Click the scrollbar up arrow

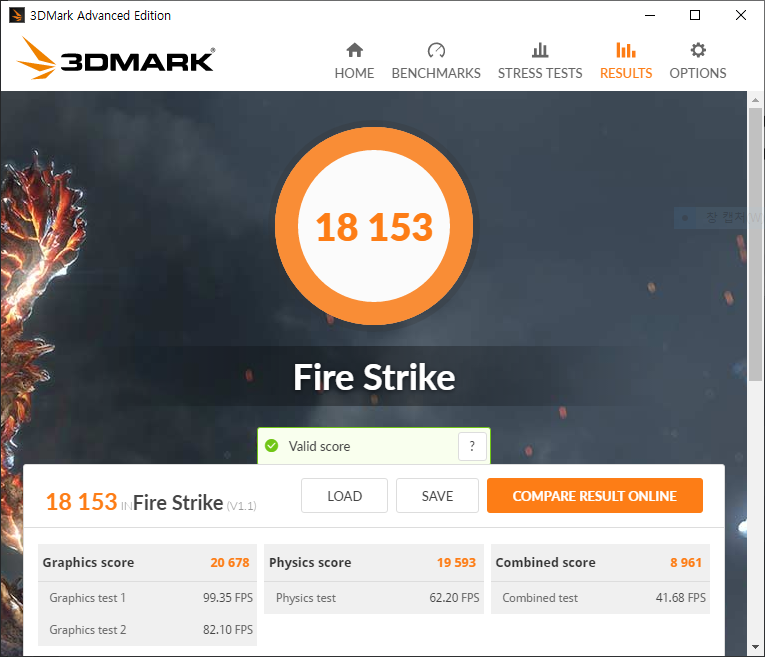(755, 100)
